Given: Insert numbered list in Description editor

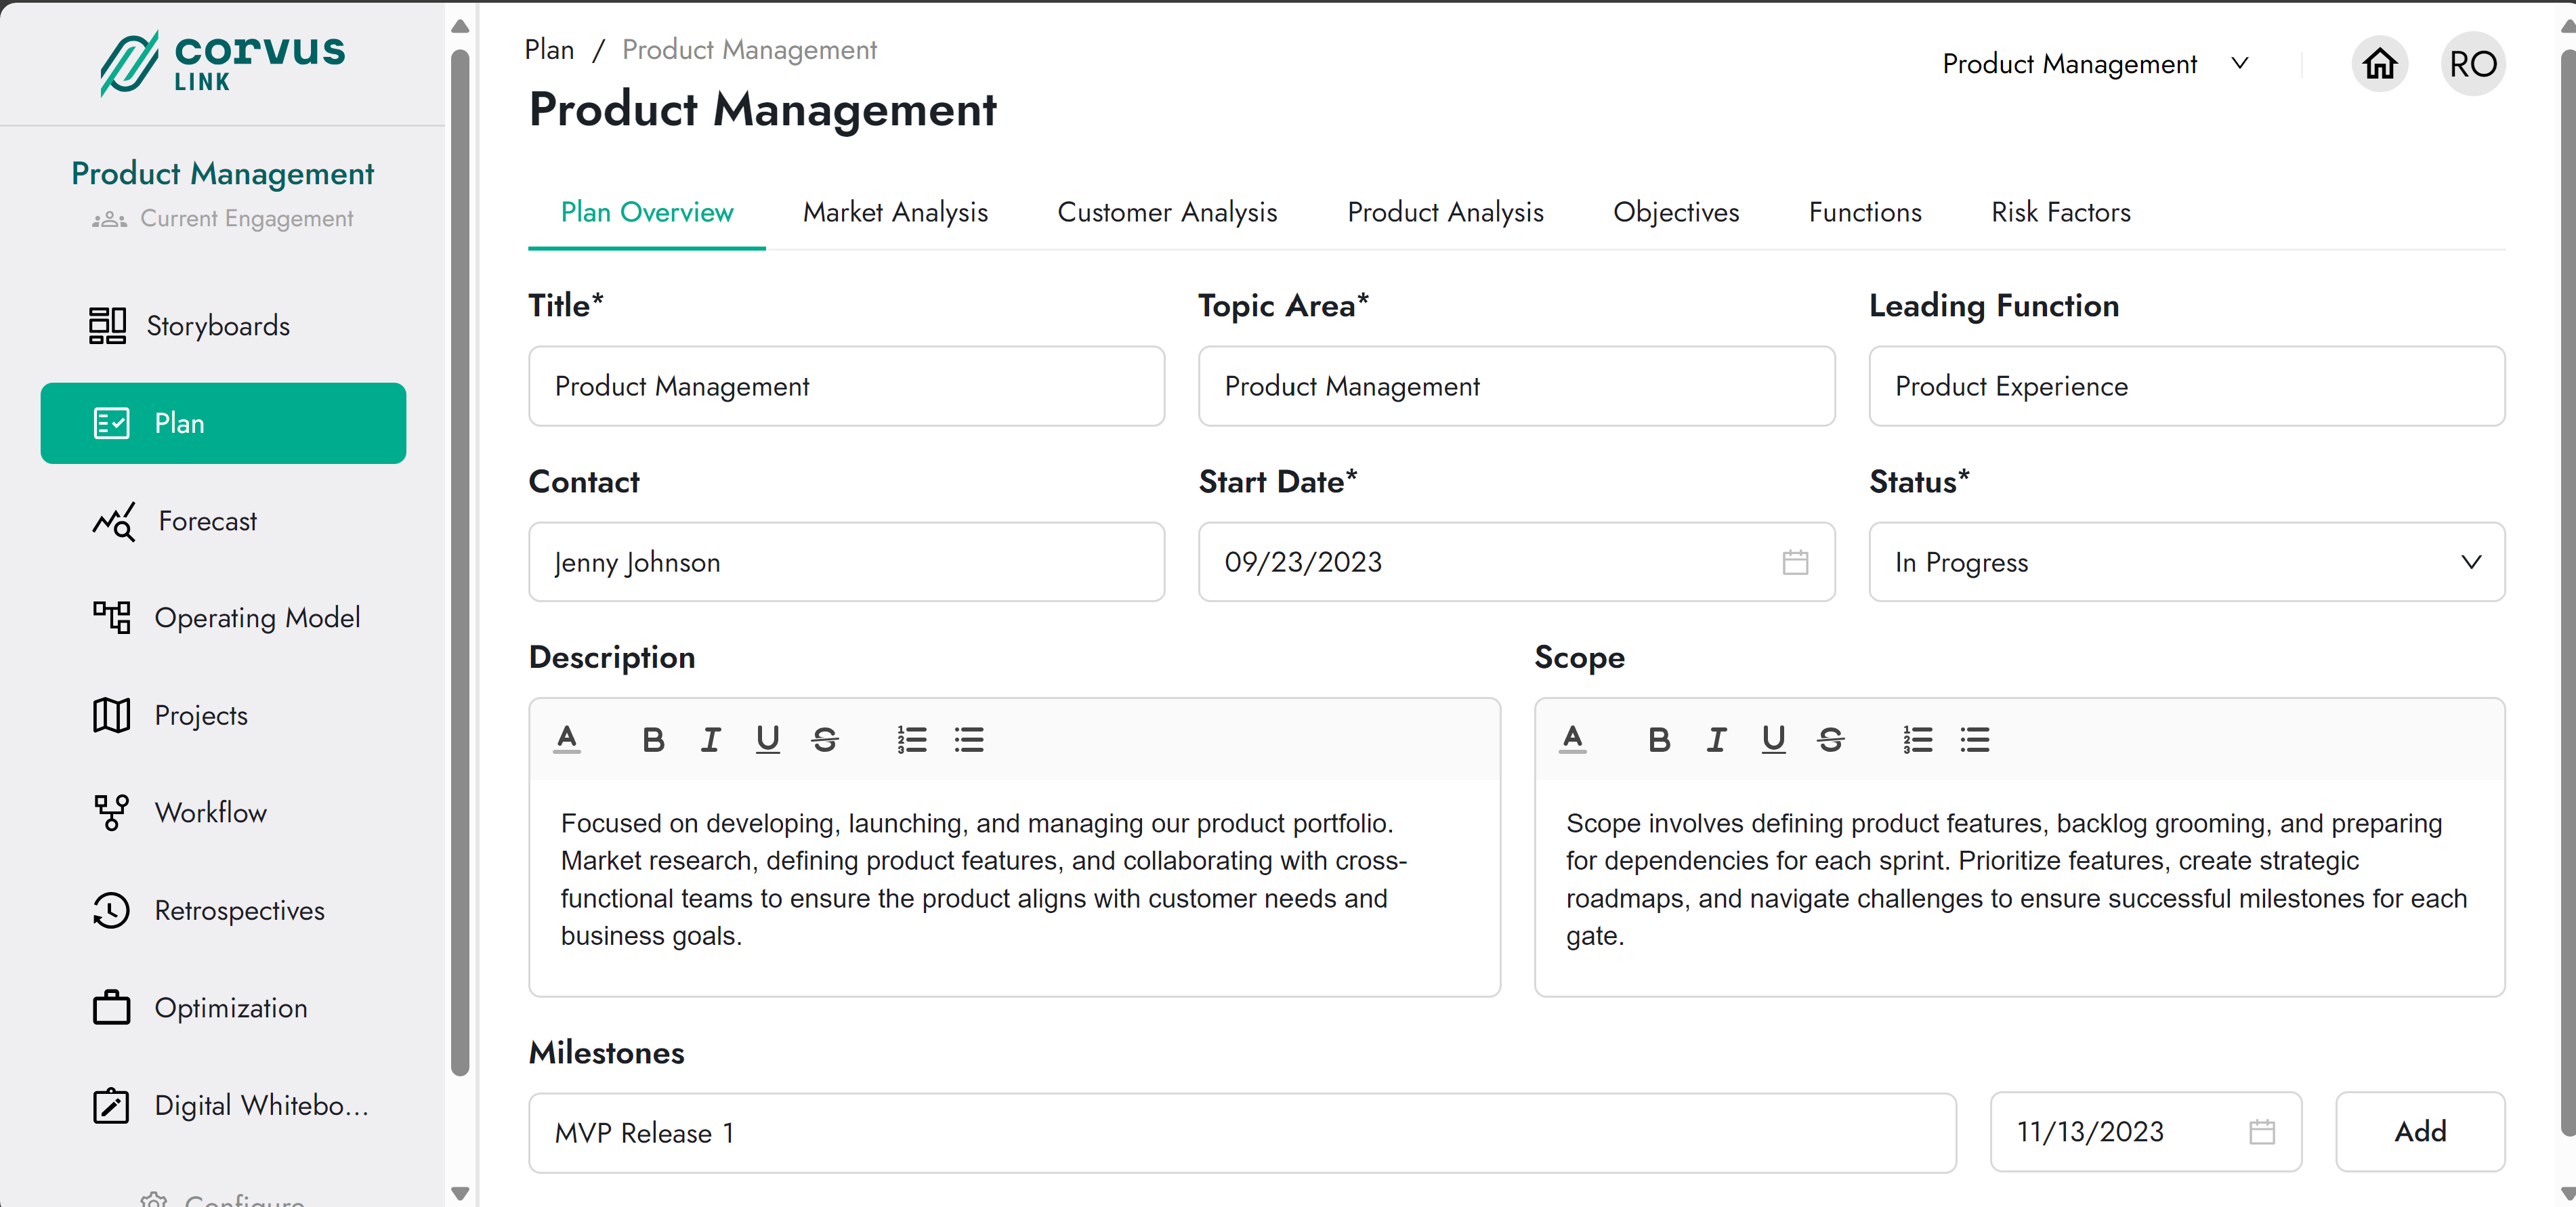Looking at the screenshot, I should [911, 740].
